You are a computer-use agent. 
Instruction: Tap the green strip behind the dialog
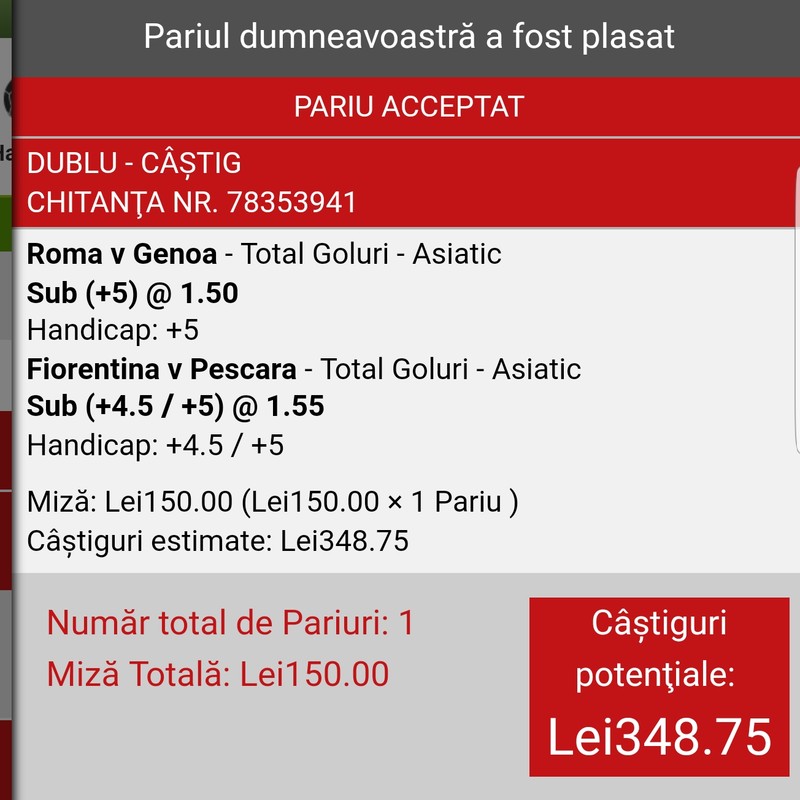pos(6,223)
